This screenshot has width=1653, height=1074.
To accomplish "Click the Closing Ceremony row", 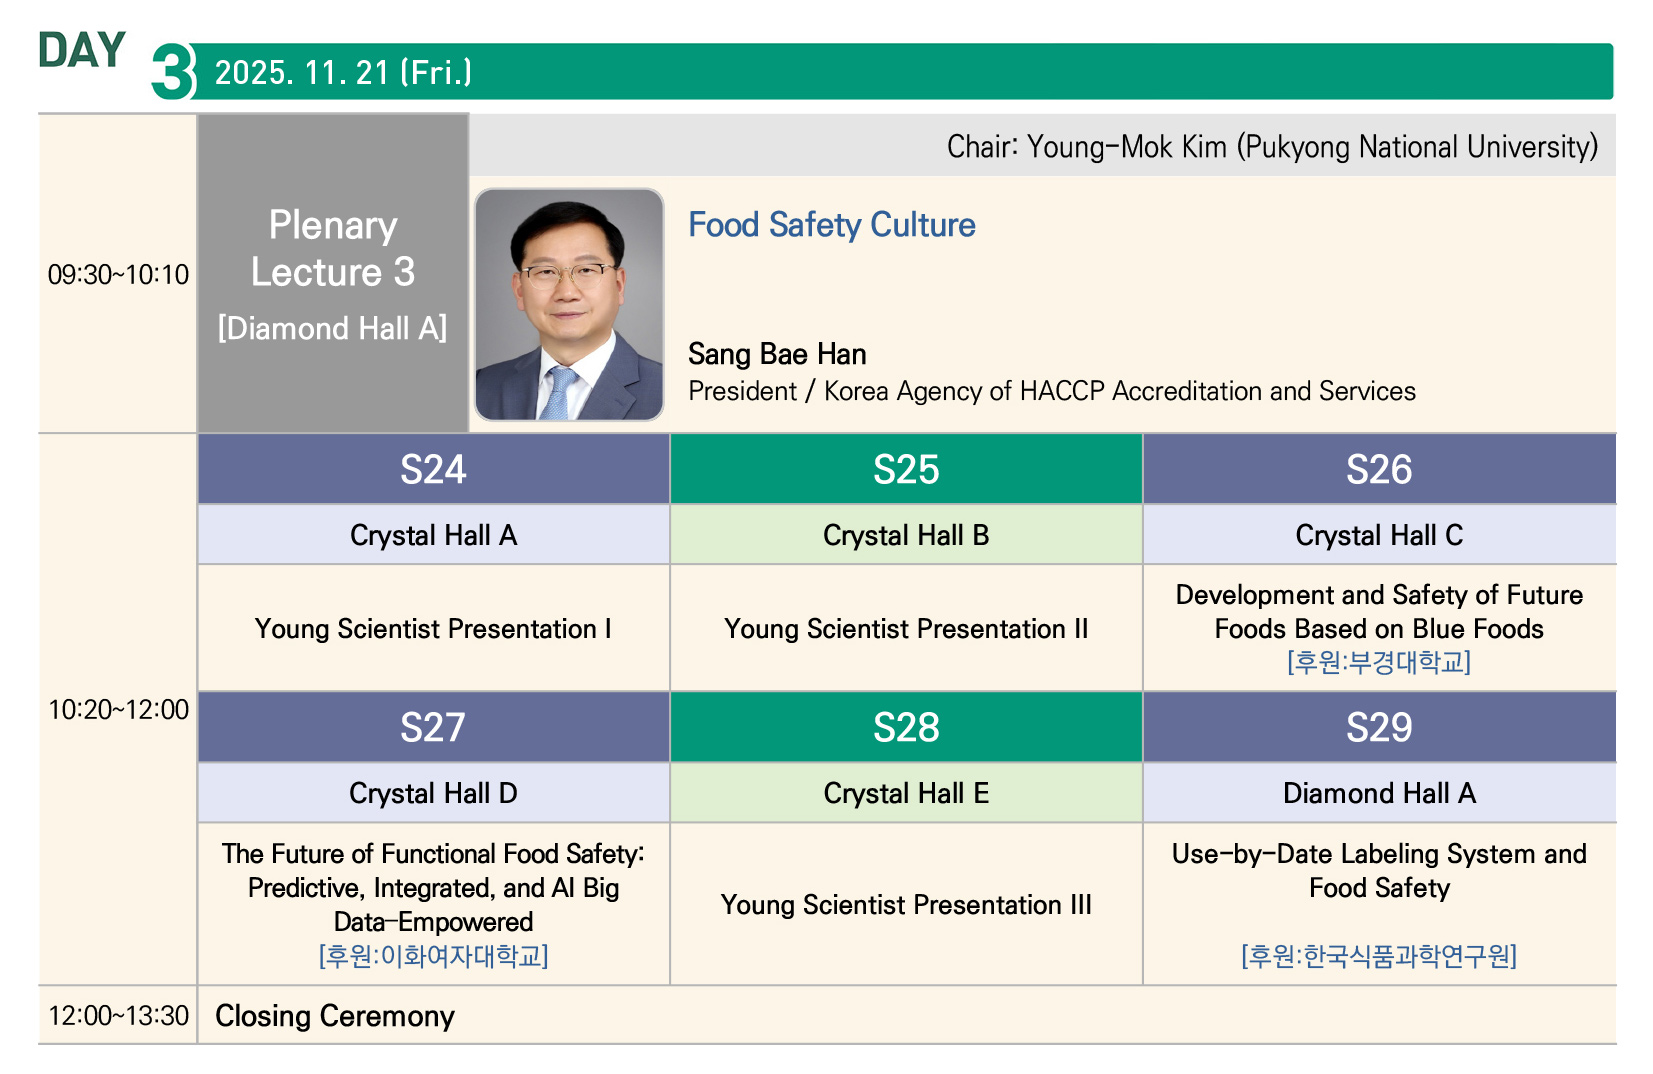I will point(335,1016).
